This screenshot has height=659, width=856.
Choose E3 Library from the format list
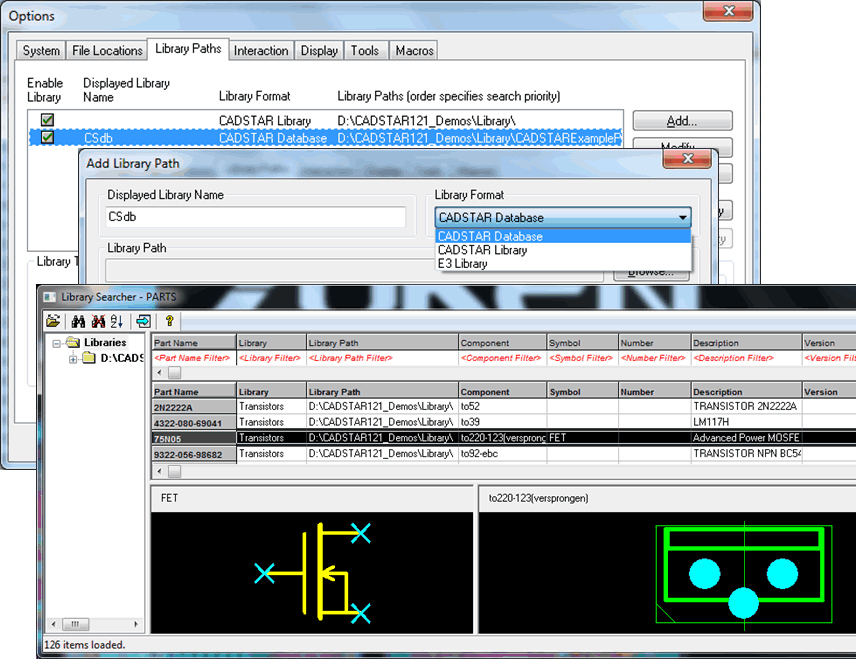(x=563, y=264)
